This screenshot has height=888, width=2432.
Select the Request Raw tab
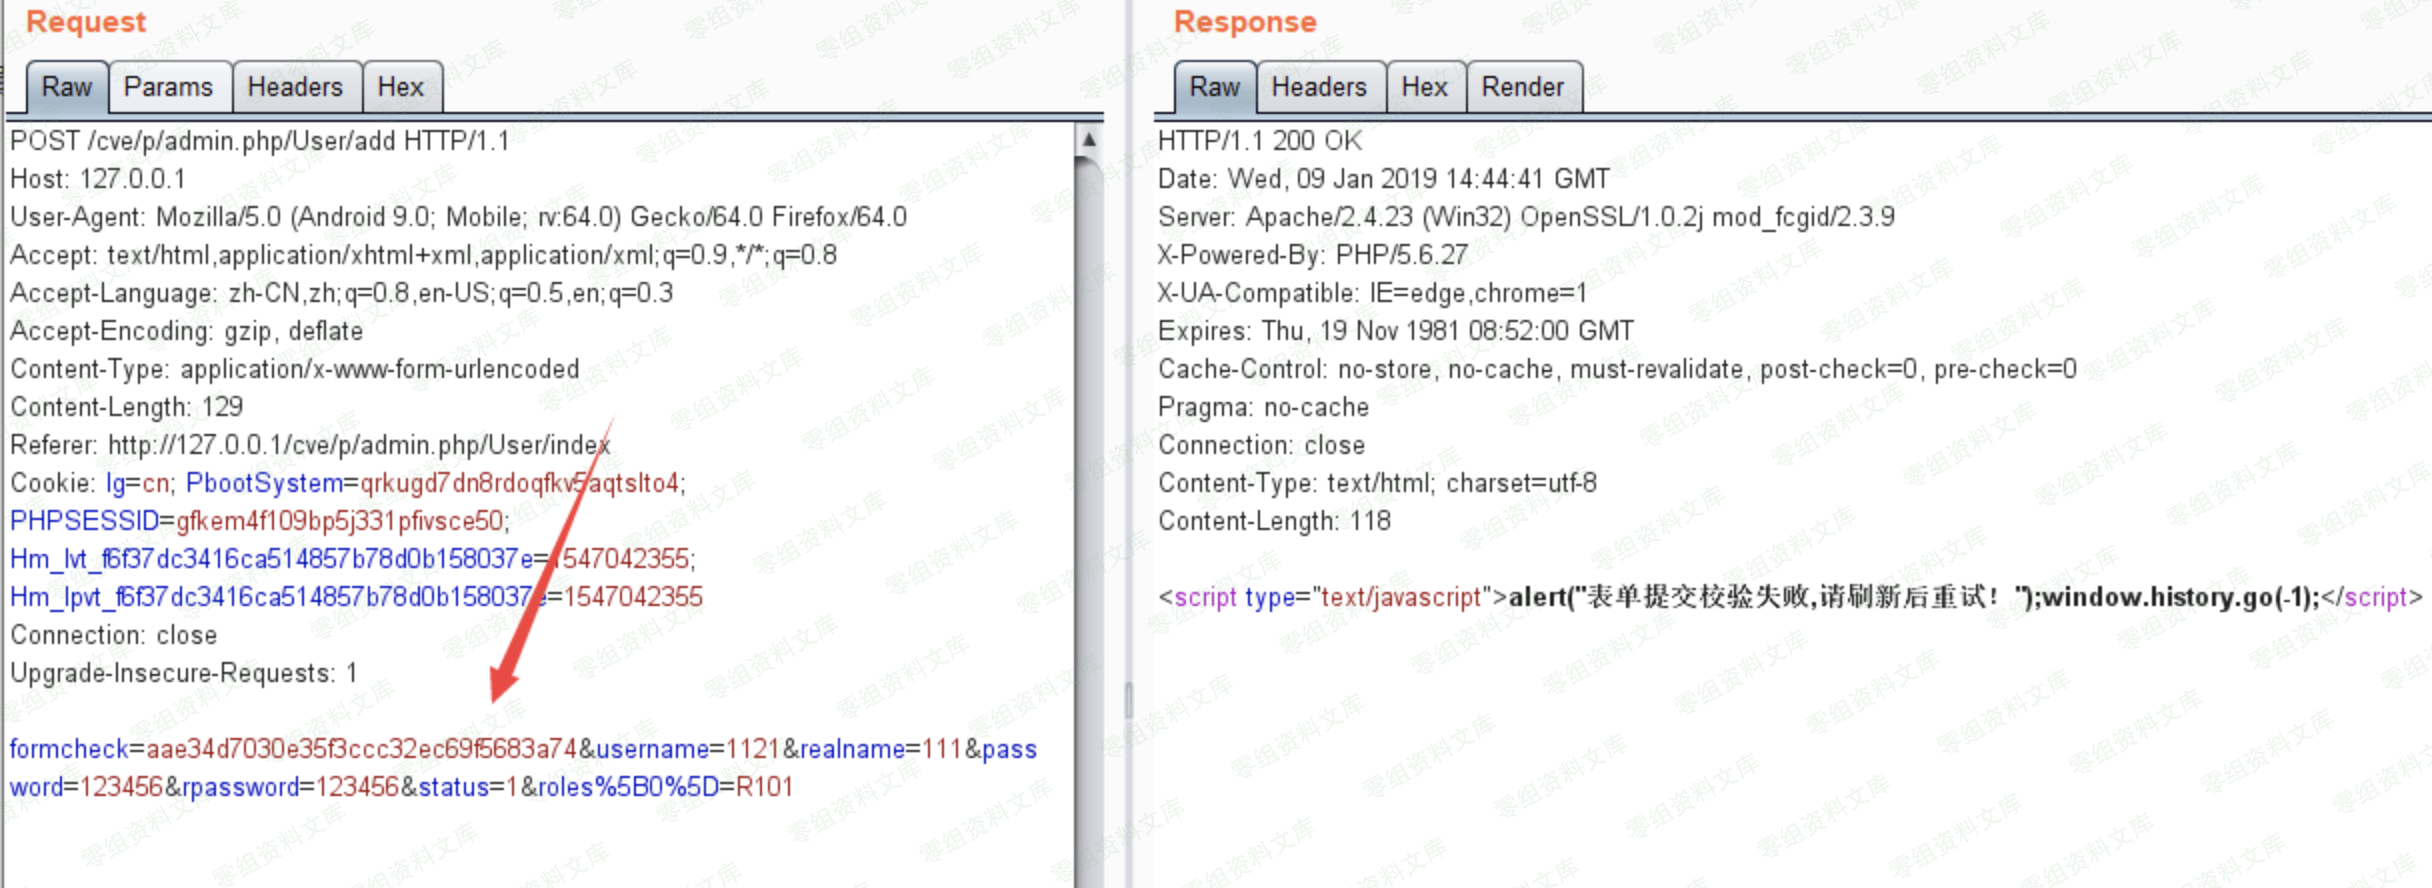click(x=66, y=88)
